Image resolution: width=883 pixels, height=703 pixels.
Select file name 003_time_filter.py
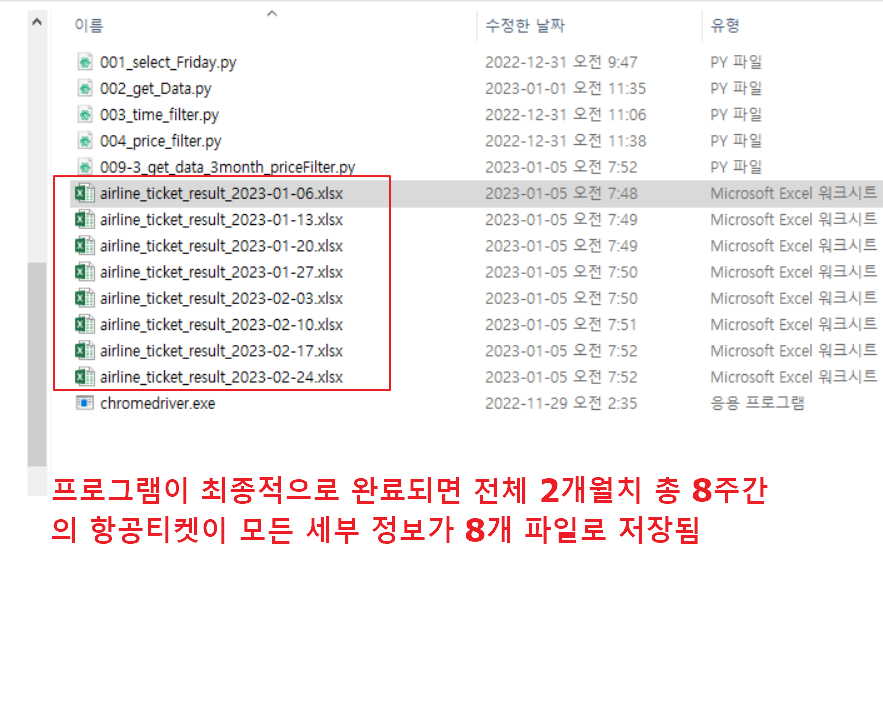point(159,114)
